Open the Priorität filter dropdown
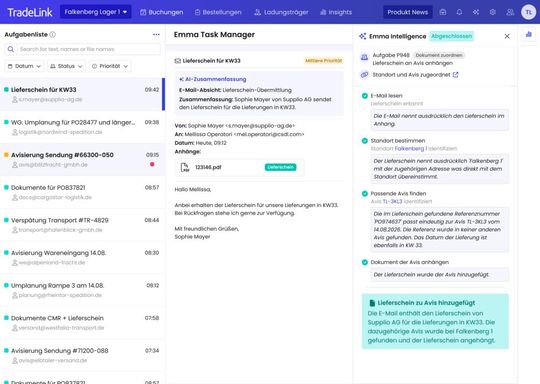540x384 pixels. tap(110, 66)
